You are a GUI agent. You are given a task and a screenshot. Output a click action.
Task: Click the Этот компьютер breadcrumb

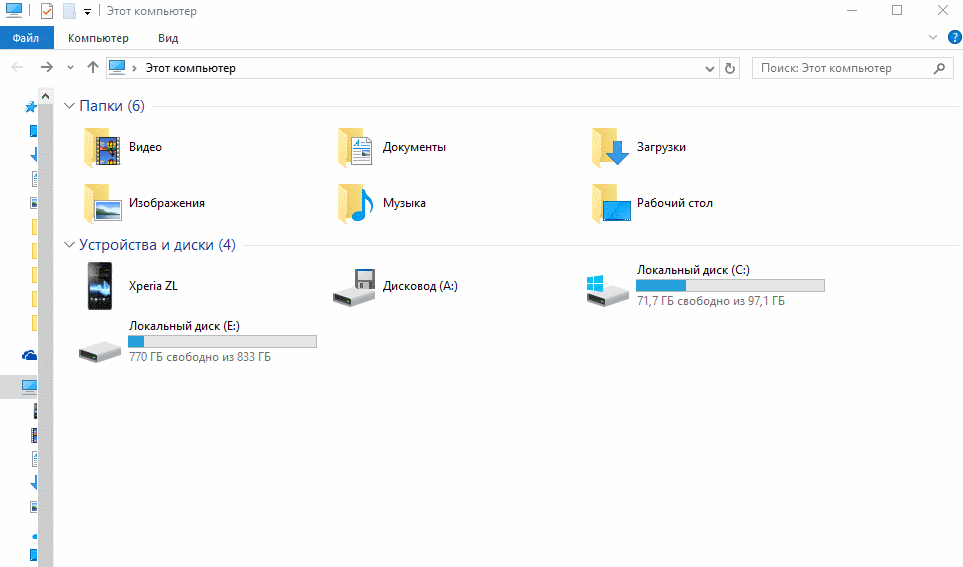(x=190, y=68)
